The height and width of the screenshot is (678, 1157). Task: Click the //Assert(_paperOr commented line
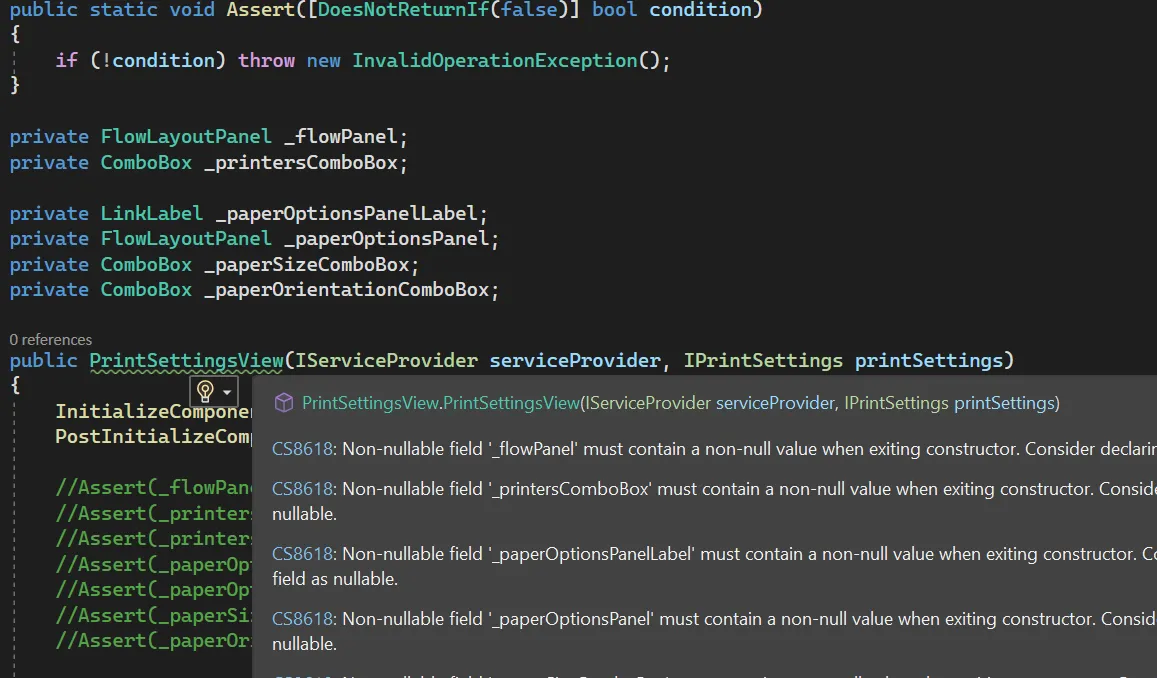click(153, 640)
